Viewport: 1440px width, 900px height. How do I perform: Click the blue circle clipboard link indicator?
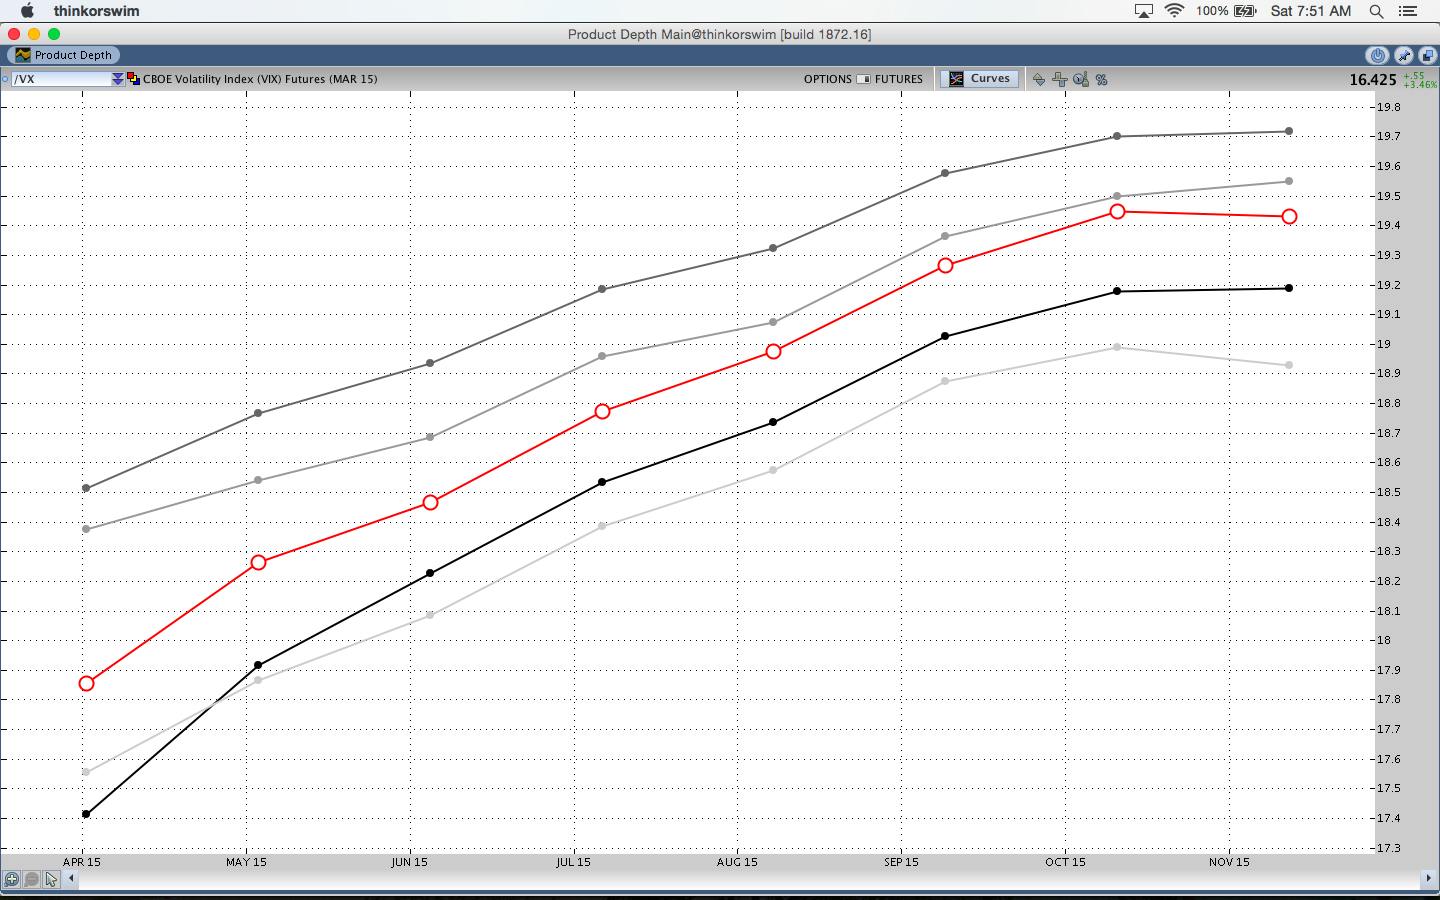pyautogui.click(x=5, y=79)
